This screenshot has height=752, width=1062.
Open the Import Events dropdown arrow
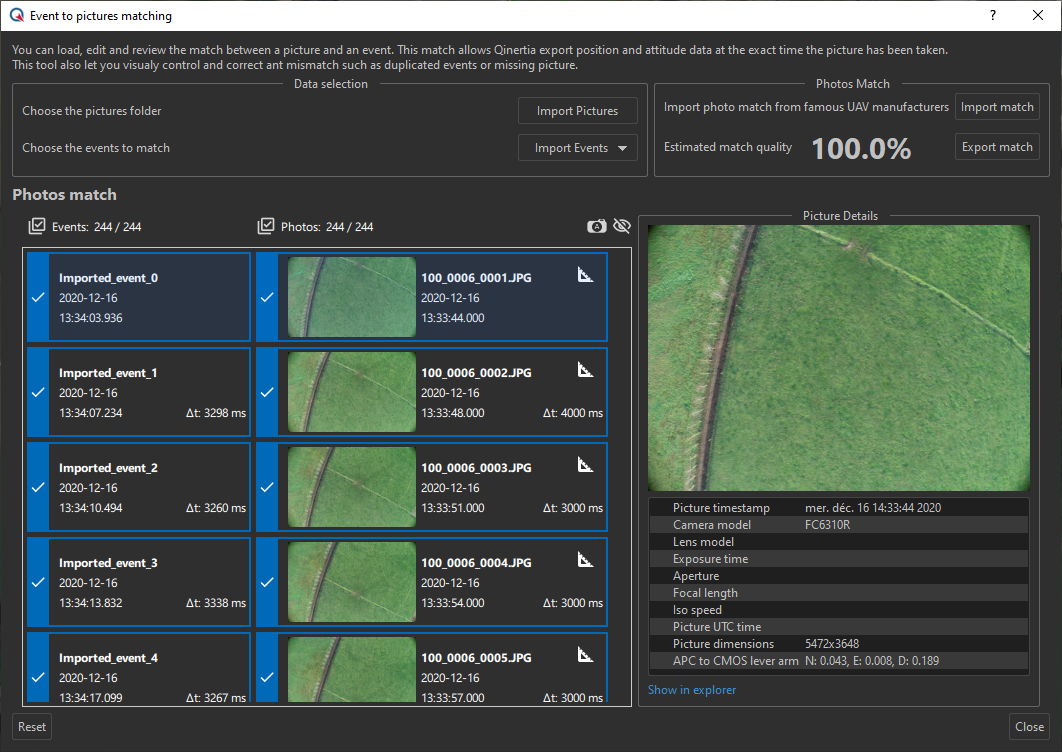pyautogui.click(x=624, y=148)
